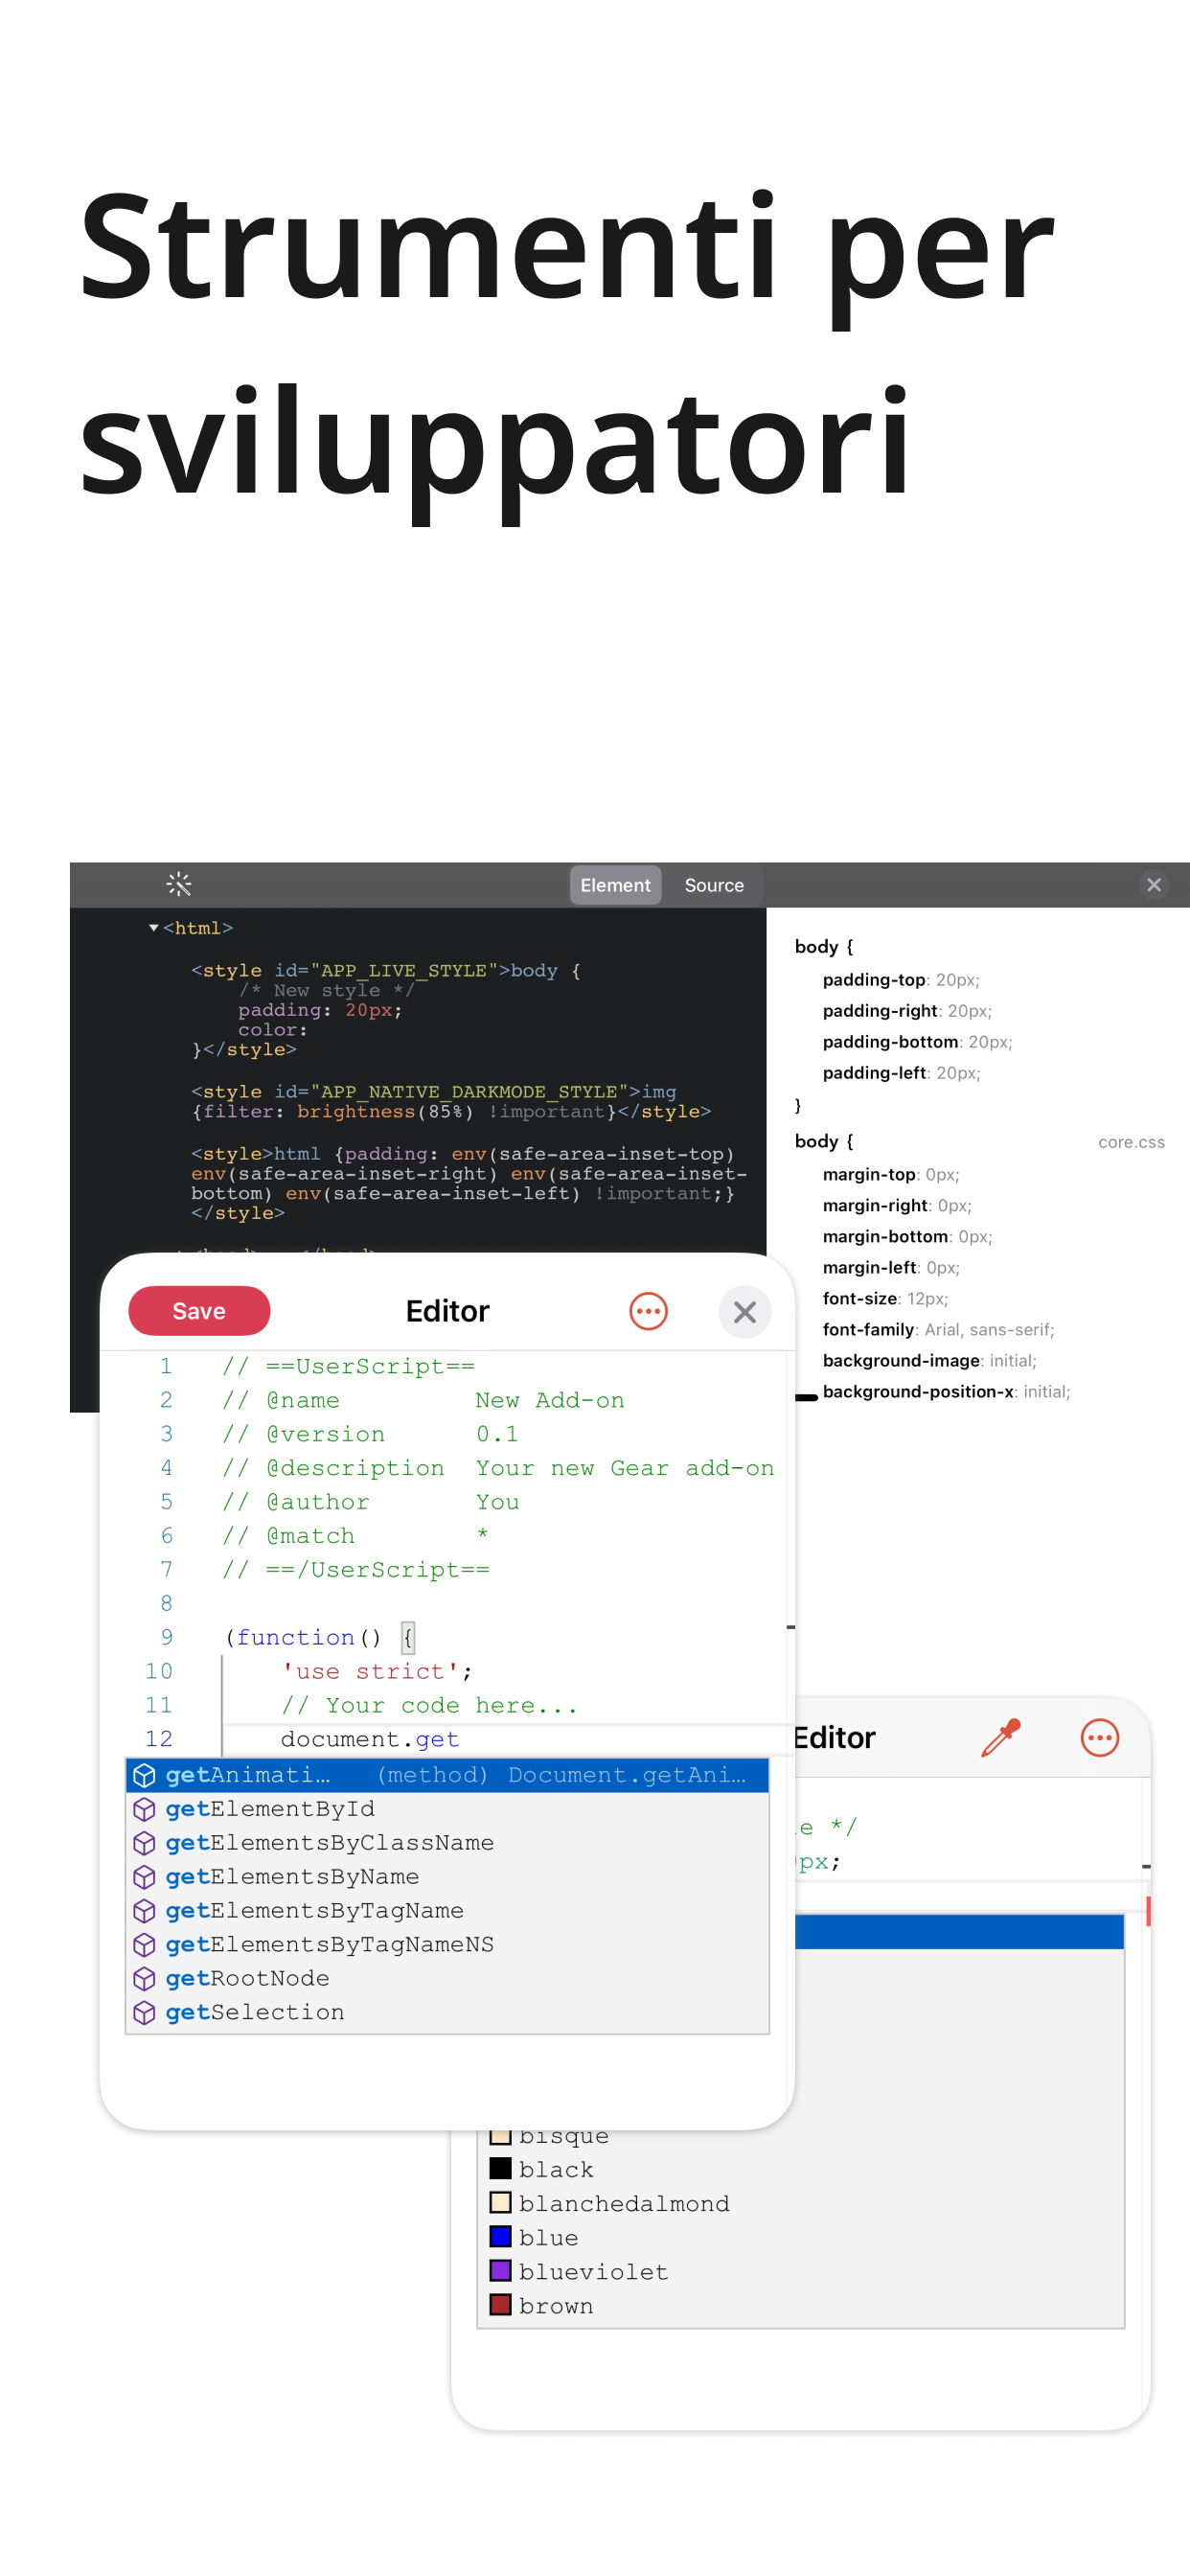
Task: Click the getElementById method cube icon
Action: [x=144, y=1809]
